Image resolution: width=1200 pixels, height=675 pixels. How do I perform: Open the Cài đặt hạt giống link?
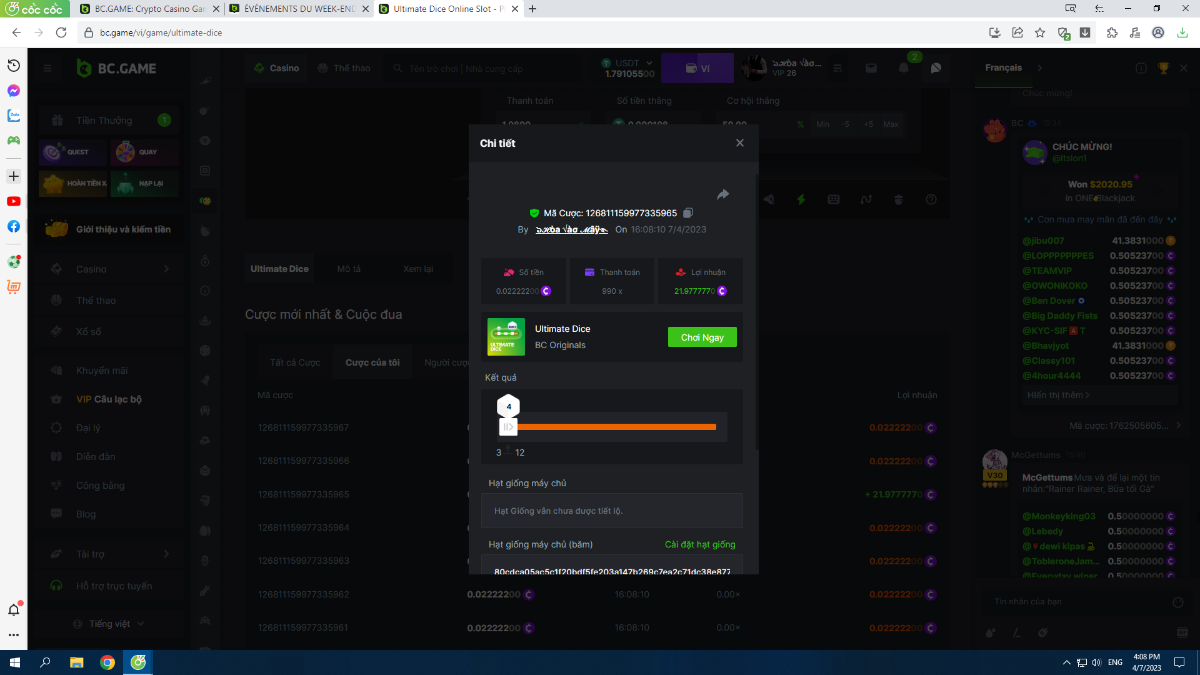tap(700, 545)
